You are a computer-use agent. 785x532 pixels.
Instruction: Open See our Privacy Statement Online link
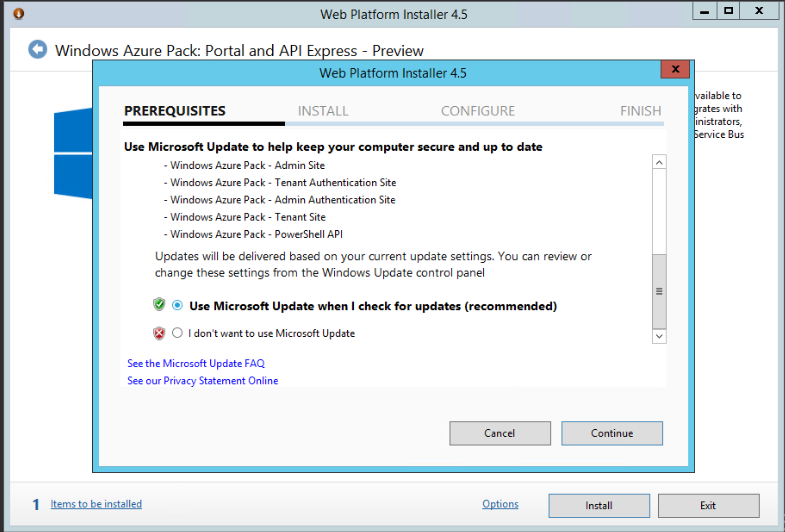[x=203, y=381]
